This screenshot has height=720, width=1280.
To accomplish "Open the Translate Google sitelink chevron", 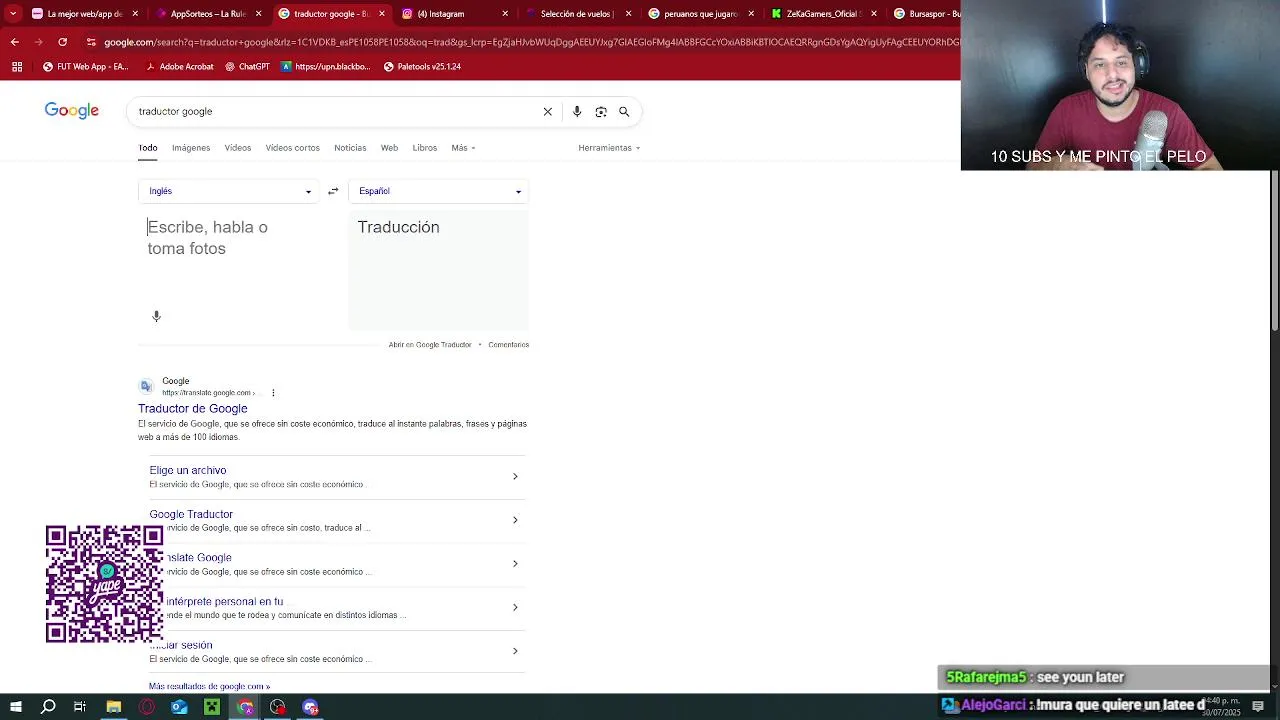I will (515, 564).
